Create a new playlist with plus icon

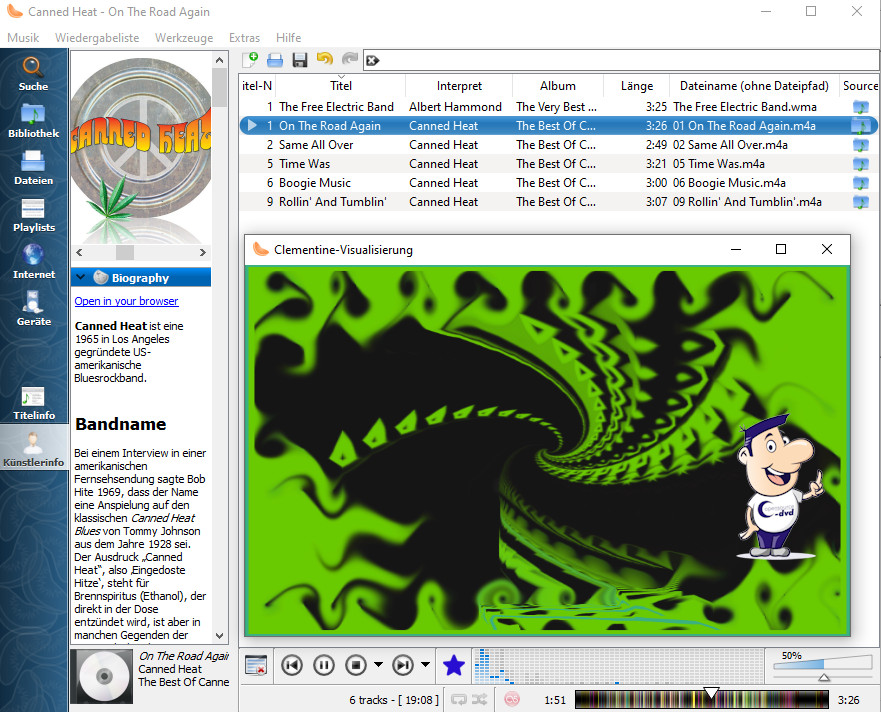250,59
